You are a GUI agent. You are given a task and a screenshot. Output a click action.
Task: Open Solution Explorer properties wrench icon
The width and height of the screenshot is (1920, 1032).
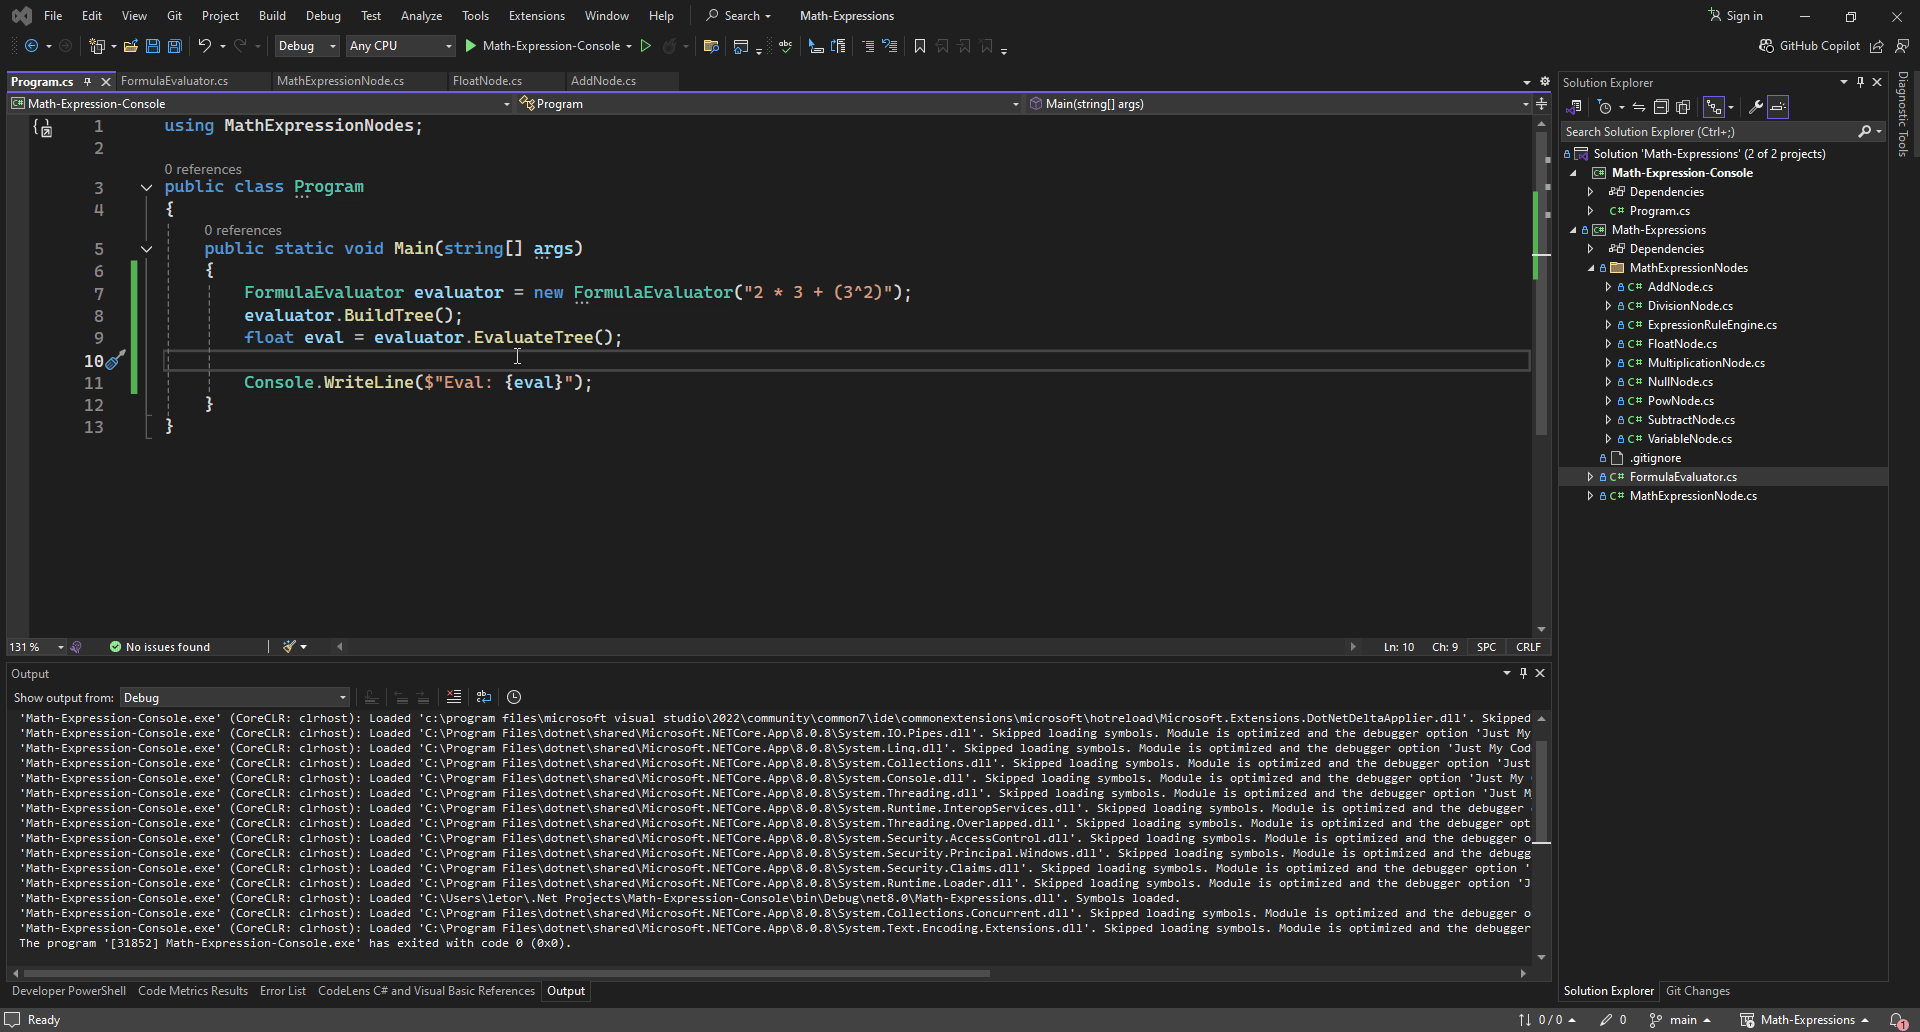click(1755, 107)
